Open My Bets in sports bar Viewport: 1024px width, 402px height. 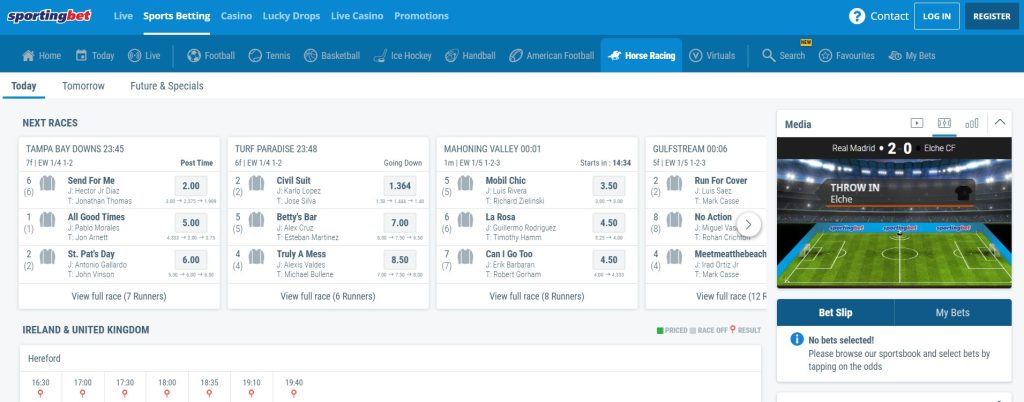pyautogui.click(x=912, y=55)
